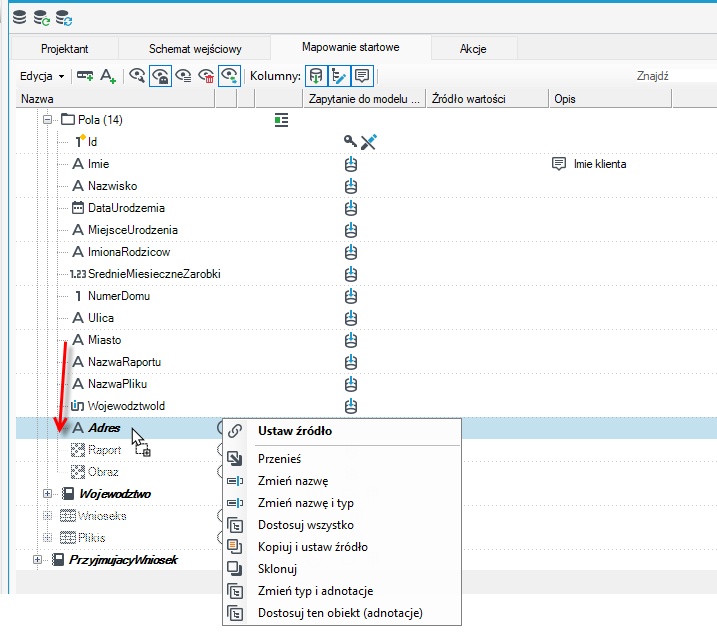Click the green list icon in Pola row
This screenshot has width=717, height=634.
click(x=281, y=120)
